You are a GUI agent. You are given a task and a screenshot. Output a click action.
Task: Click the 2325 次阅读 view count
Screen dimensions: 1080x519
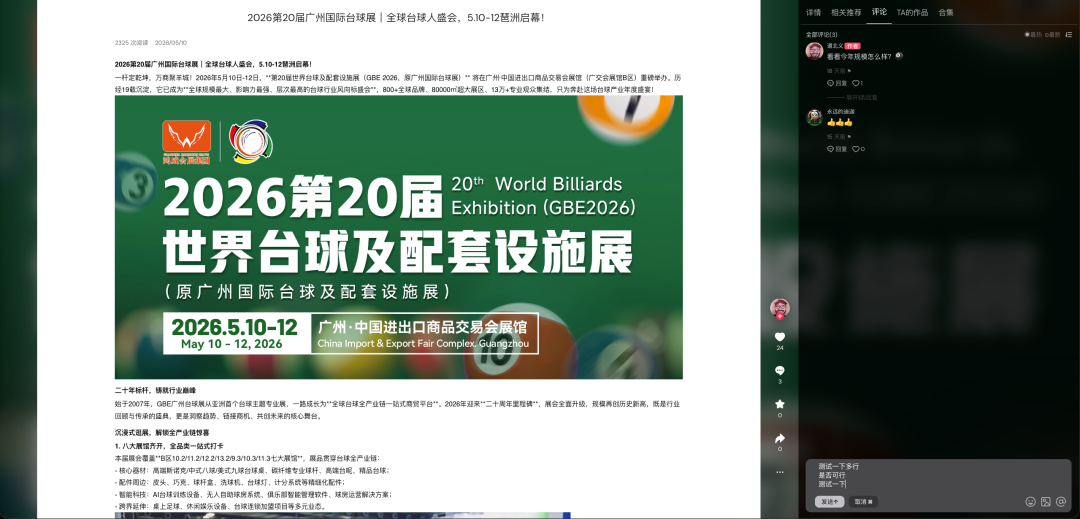point(132,43)
